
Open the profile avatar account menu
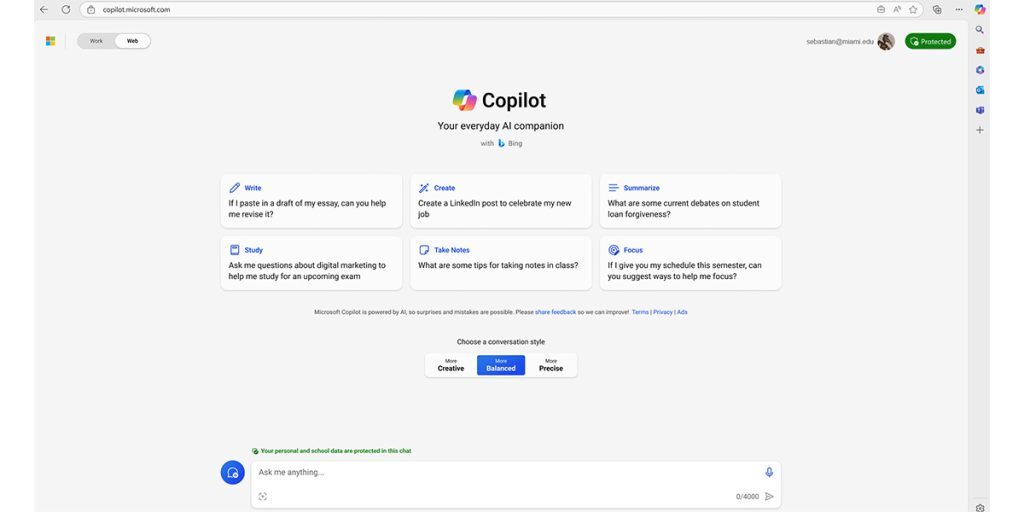coord(886,41)
